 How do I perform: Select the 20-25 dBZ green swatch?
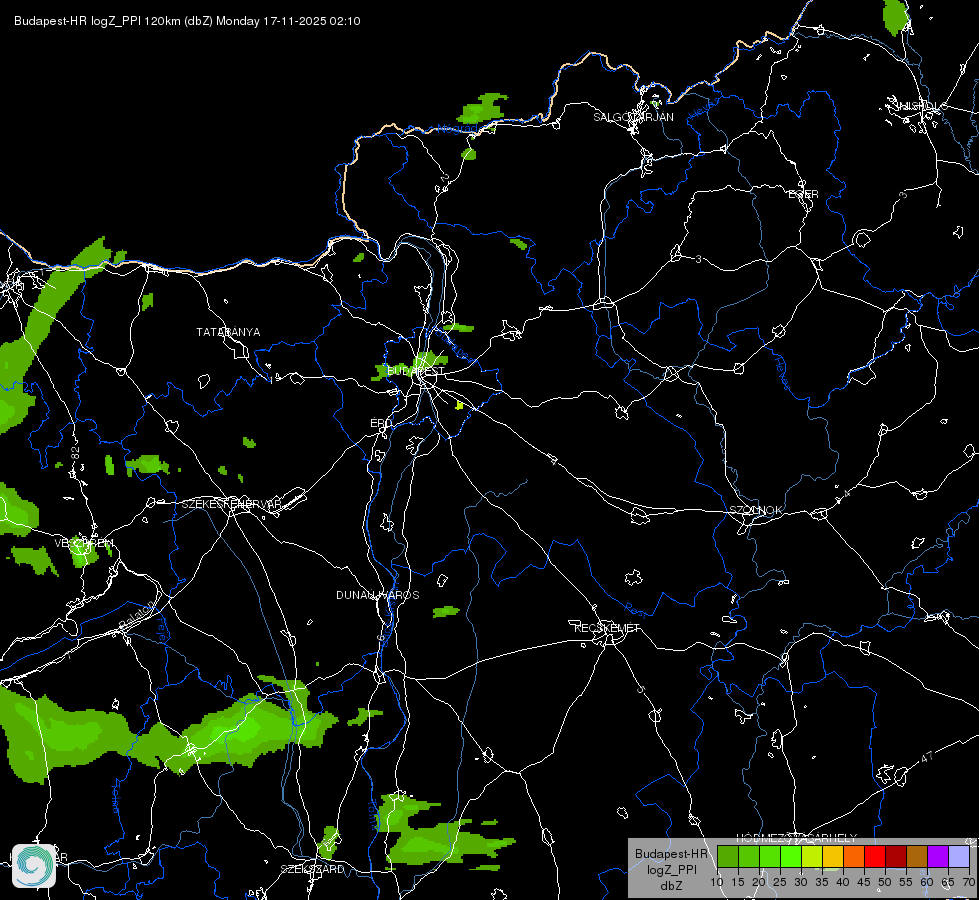pyautogui.click(x=770, y=857)
